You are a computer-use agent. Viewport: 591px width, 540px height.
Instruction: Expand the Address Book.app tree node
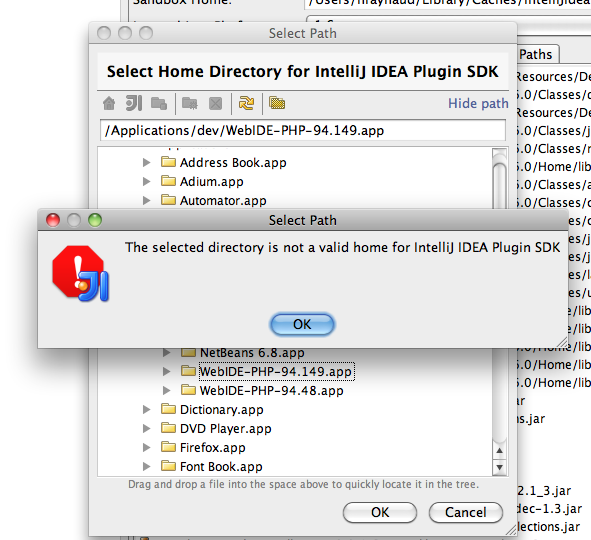point(146,162)
